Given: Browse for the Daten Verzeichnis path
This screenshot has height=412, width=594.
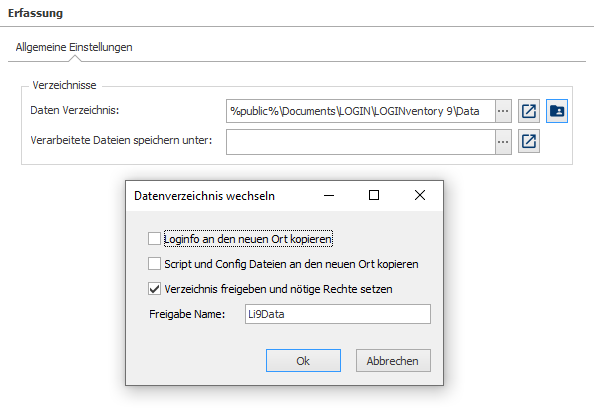Looking at the screenshot, I should pyautogui.click(x=503, y=111).
